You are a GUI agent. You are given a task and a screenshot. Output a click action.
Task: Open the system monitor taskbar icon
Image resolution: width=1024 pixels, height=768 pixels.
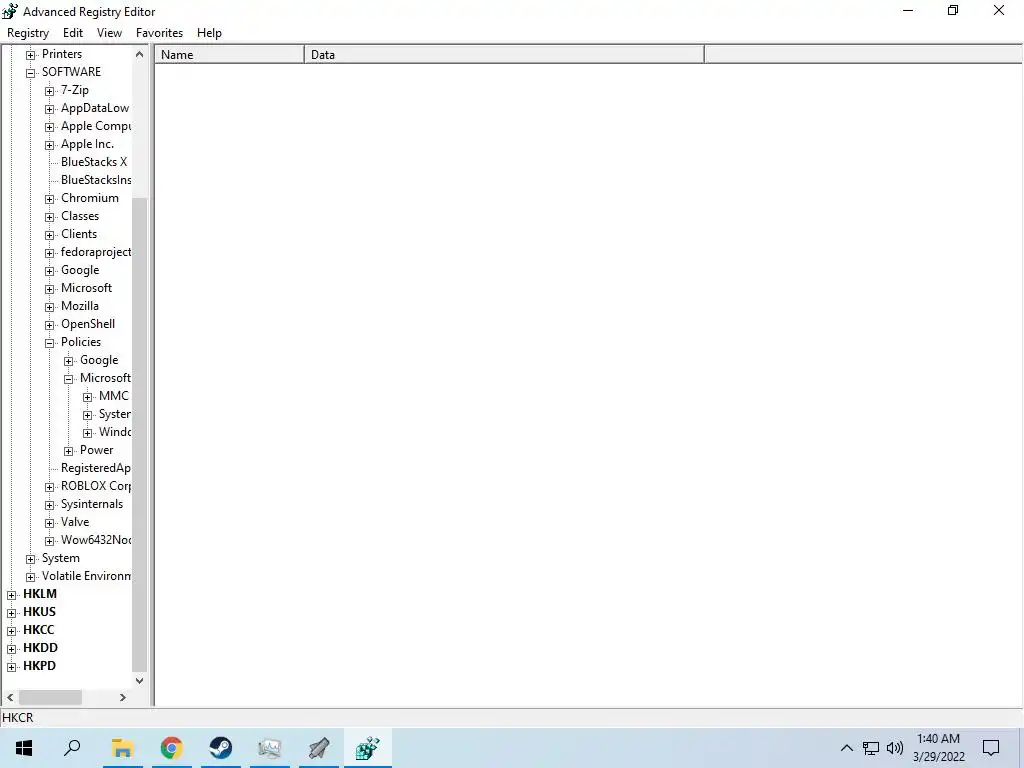(270, 748)
